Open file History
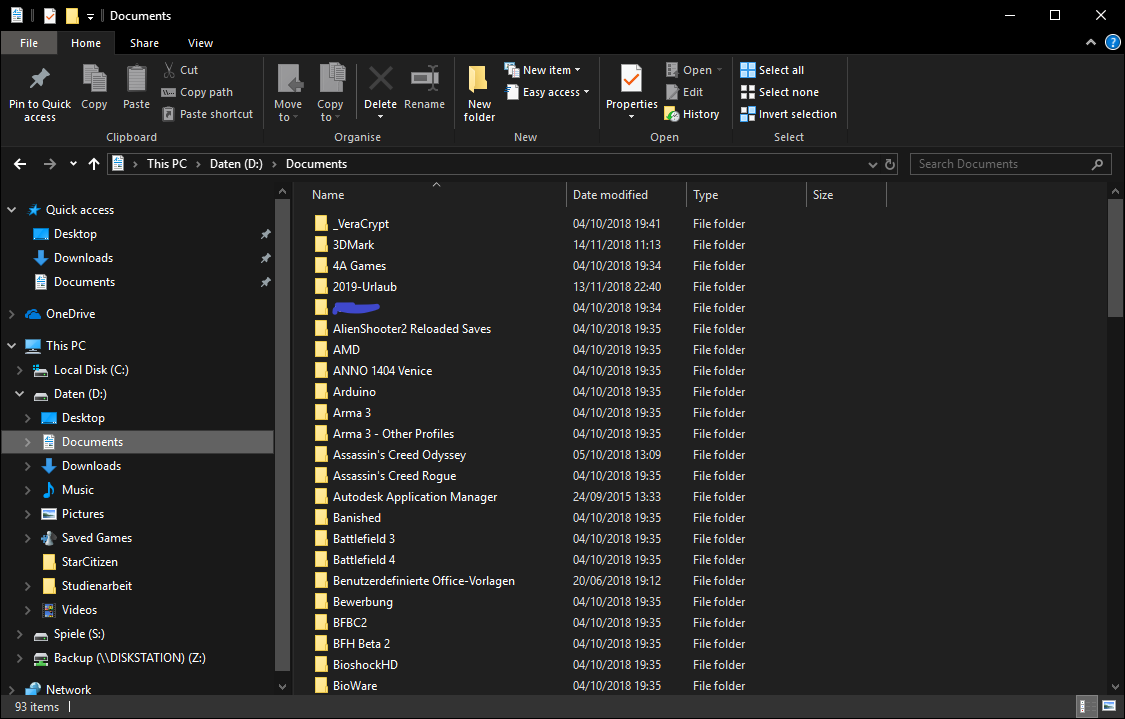This screenshot has width=1125, height=719. point(692,114)
